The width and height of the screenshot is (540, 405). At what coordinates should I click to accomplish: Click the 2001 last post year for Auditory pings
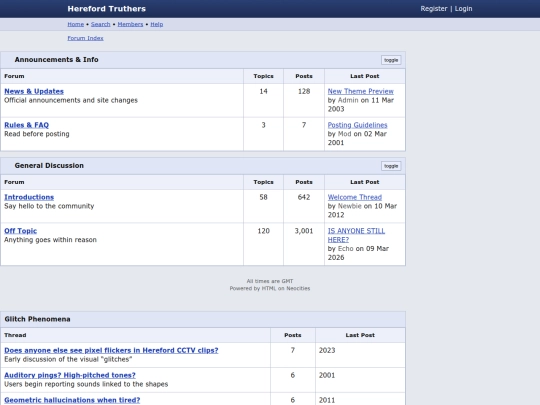(x=327, y=375)
